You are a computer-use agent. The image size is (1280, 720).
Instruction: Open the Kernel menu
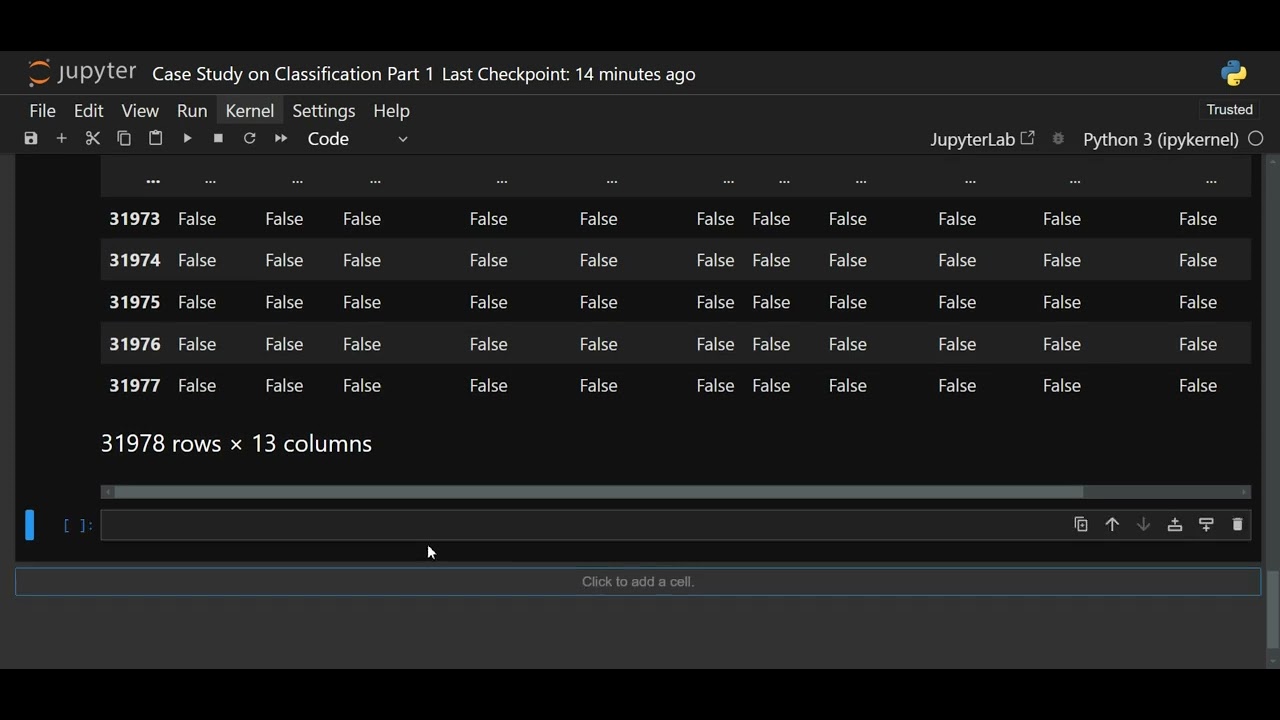point(249,111)
